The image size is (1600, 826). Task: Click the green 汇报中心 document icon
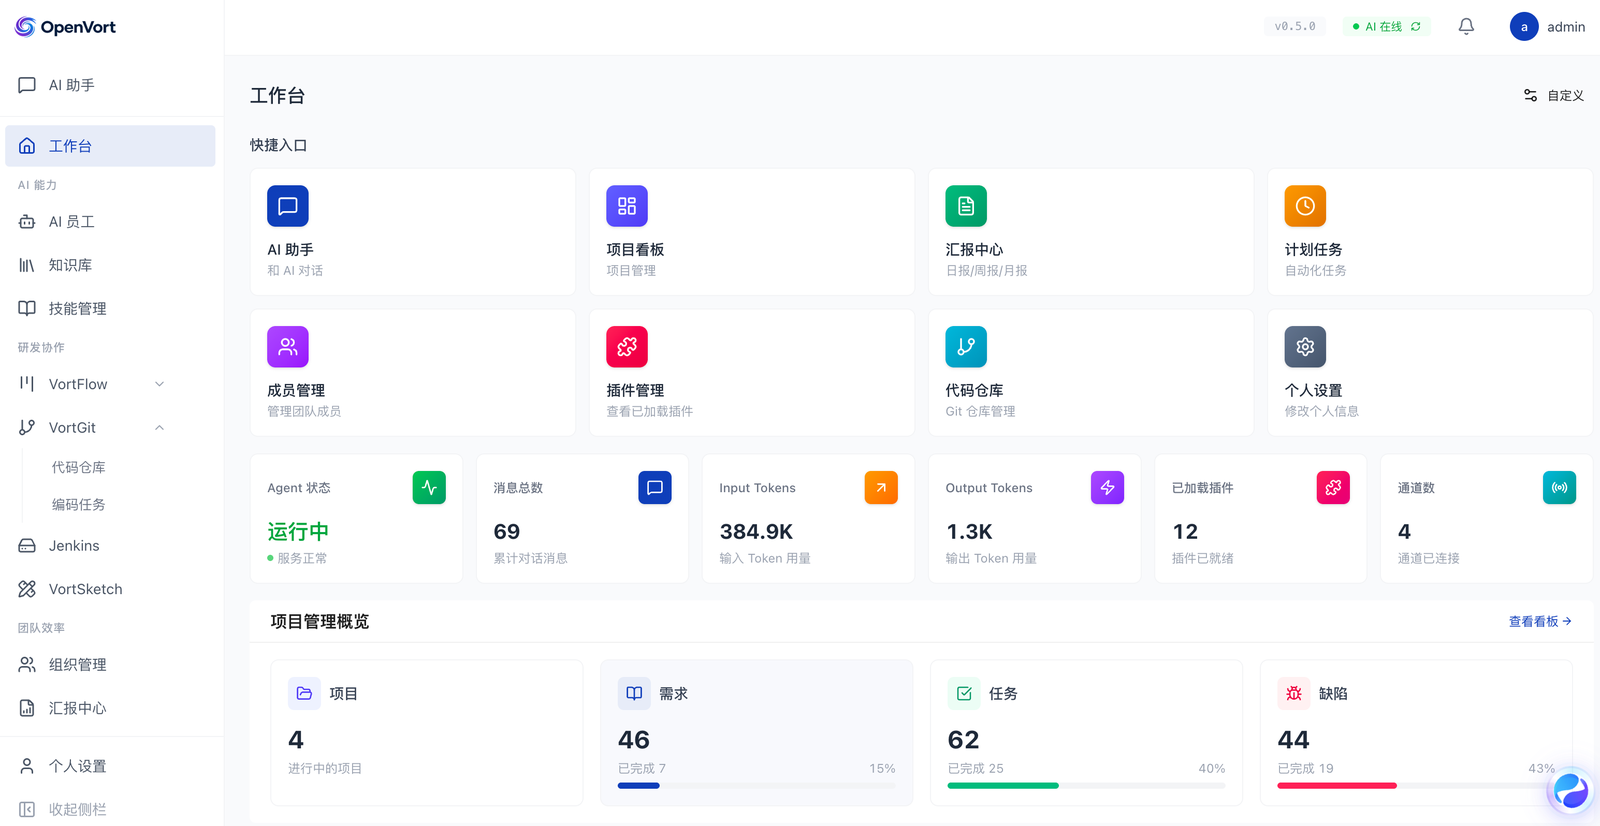tap(966, 206)
